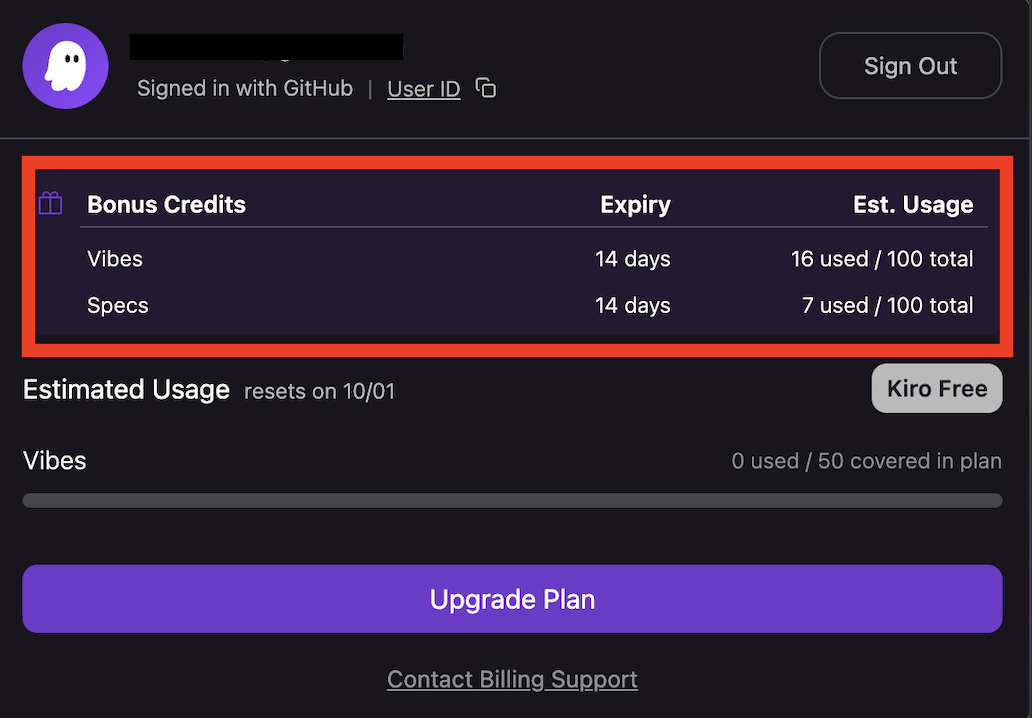This screenshot has width=1032, height=718.
Task: Select the Vibes row in Bonus Credits
Action: pyautogui.click(x=115, y=259)
